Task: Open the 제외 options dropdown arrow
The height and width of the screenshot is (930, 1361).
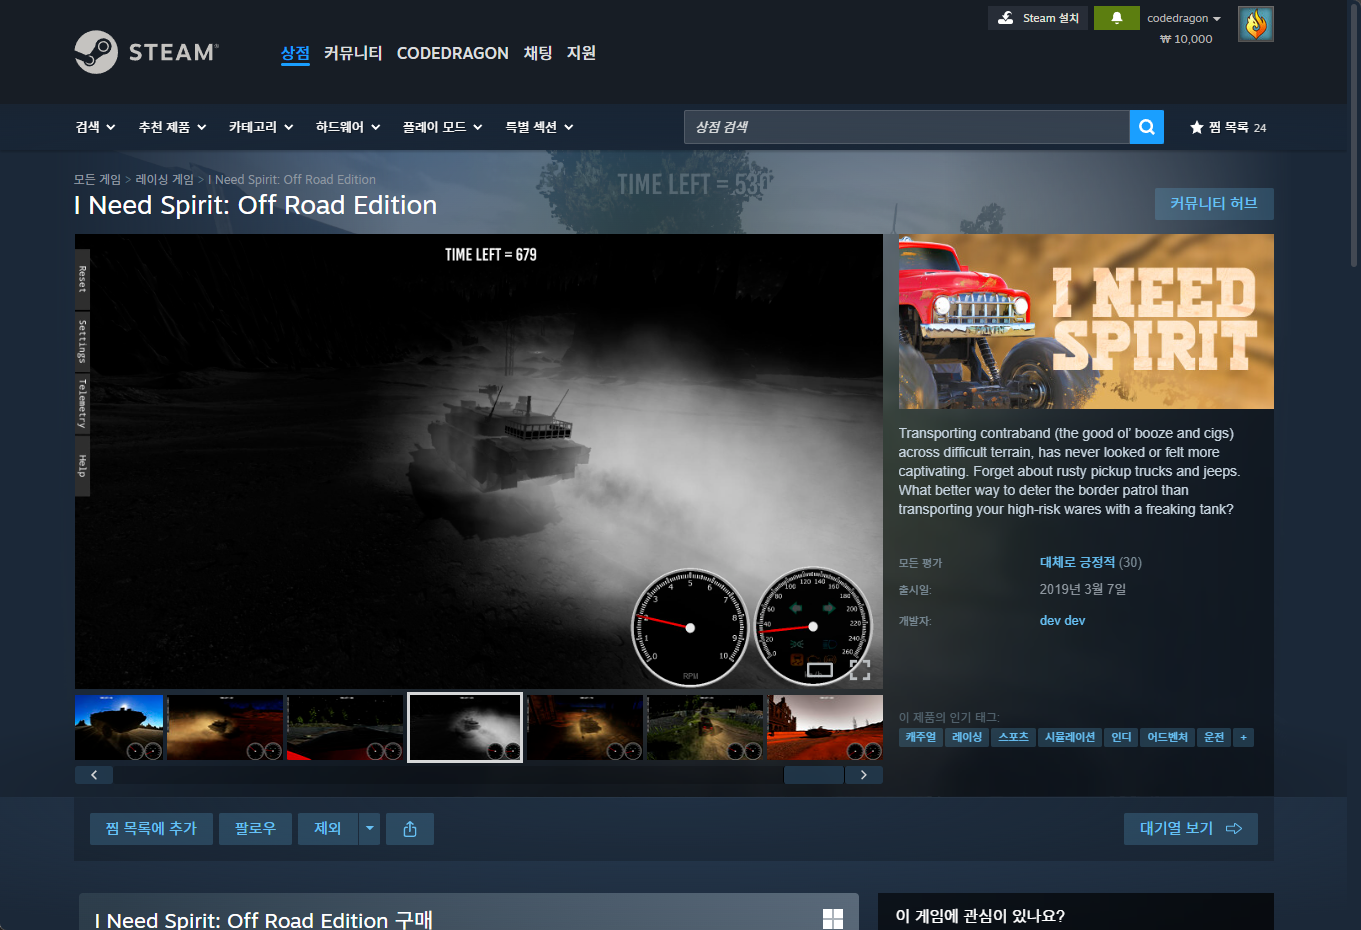Action: [x=369, y=829]
